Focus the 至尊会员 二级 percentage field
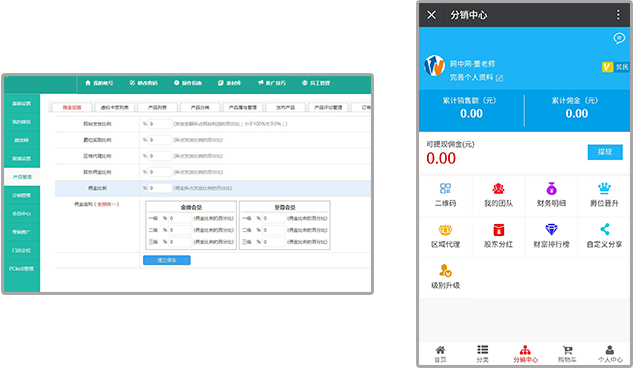 tap(274, 230)
